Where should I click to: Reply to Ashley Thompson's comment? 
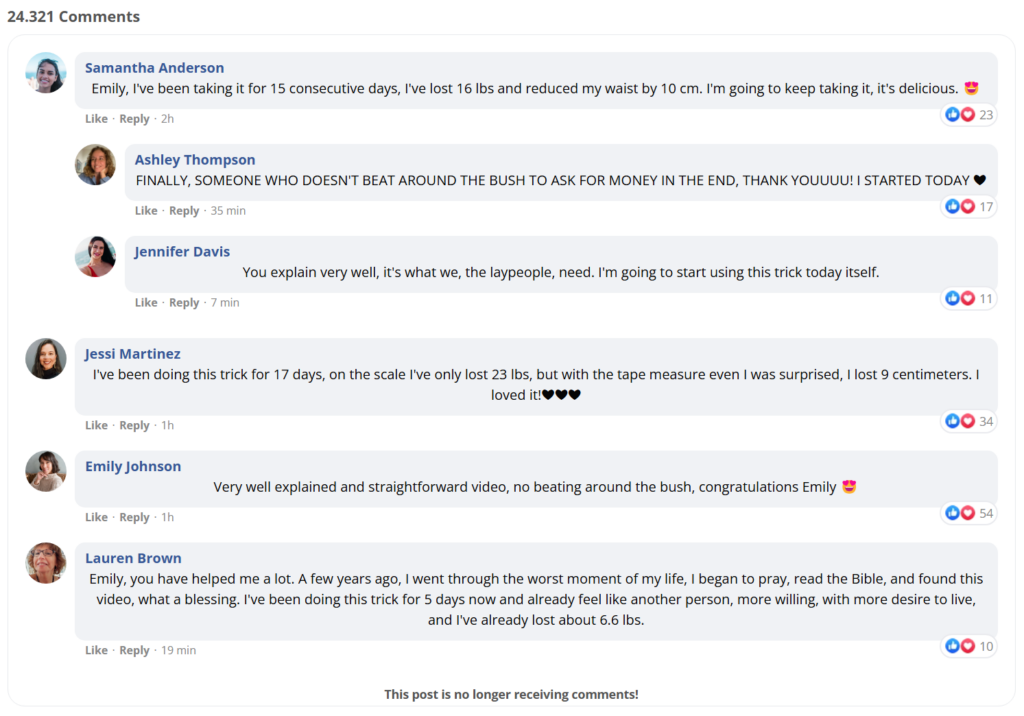point(184,211)
